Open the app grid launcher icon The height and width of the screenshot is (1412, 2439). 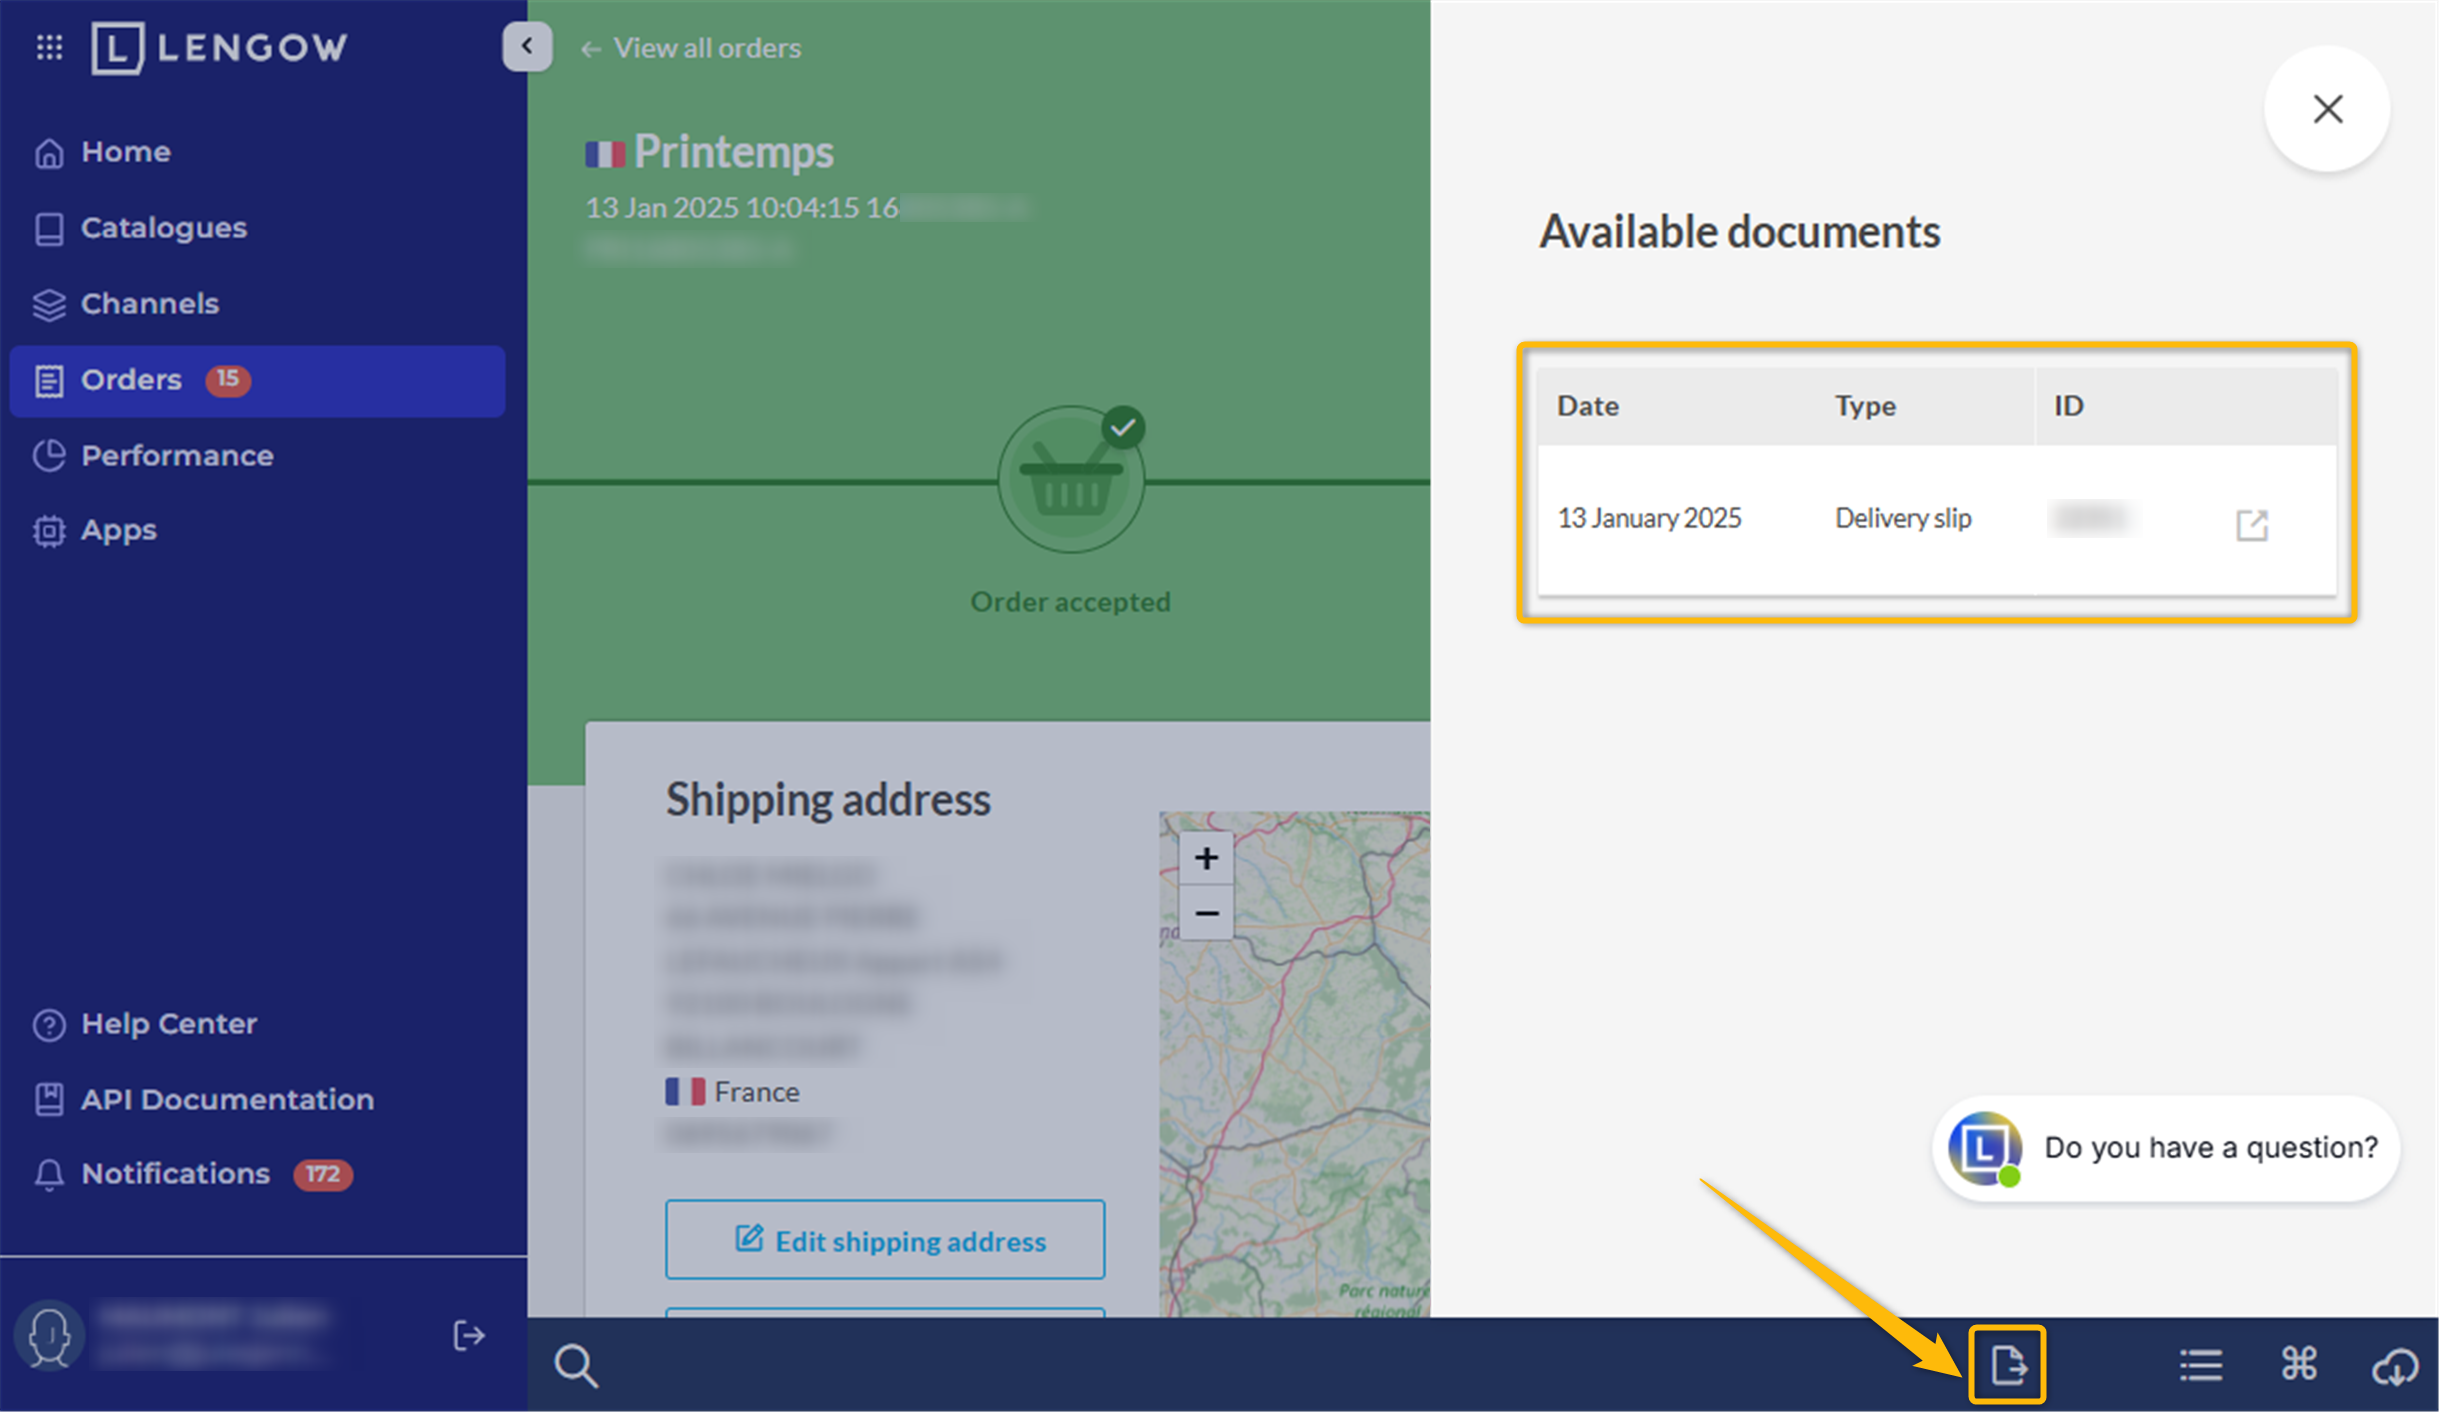tap(49, 47)
